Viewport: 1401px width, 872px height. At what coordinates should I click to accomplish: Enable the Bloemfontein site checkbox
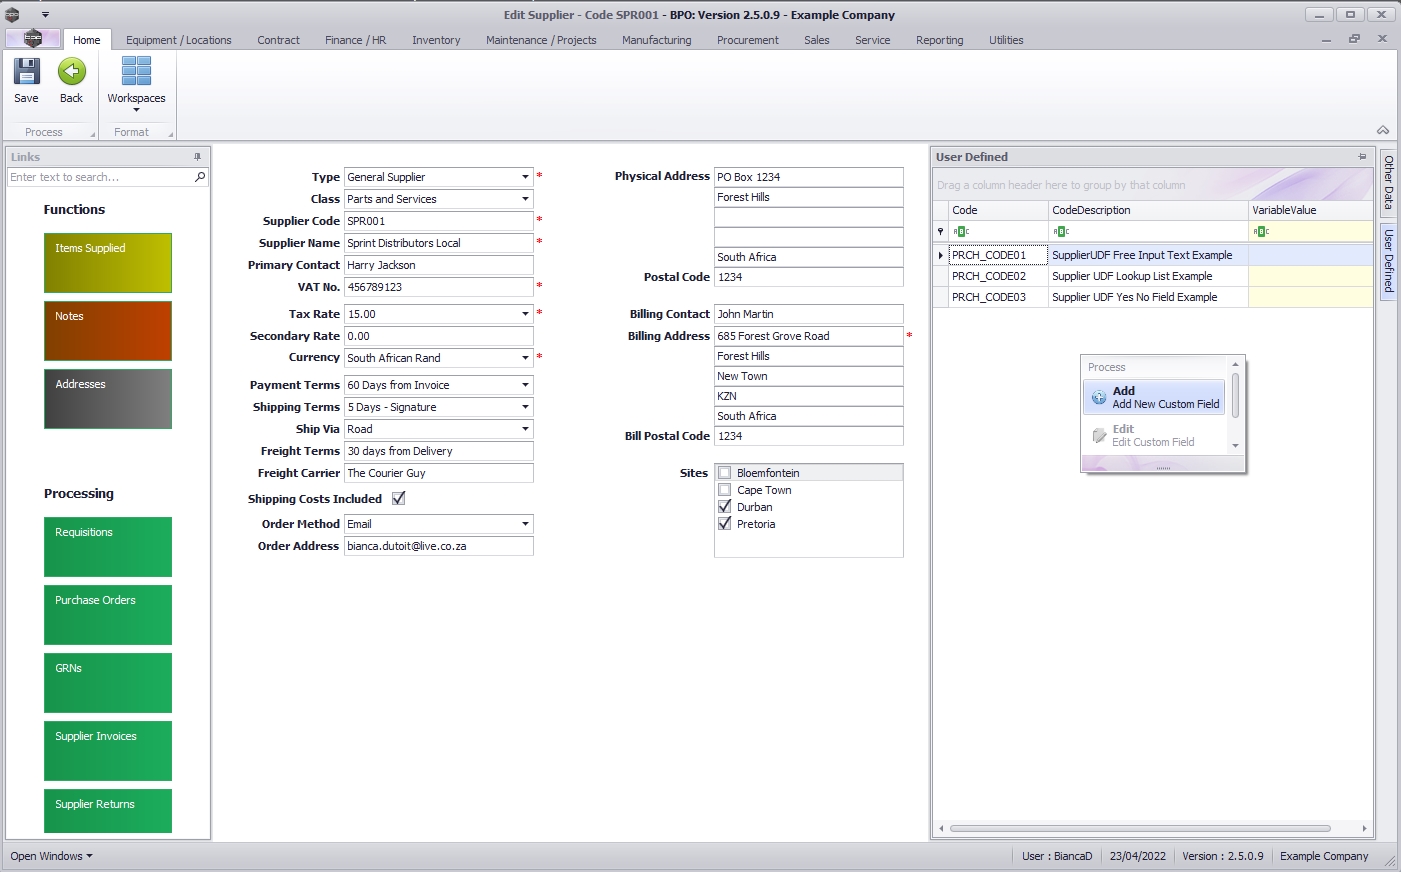(725, 473)
